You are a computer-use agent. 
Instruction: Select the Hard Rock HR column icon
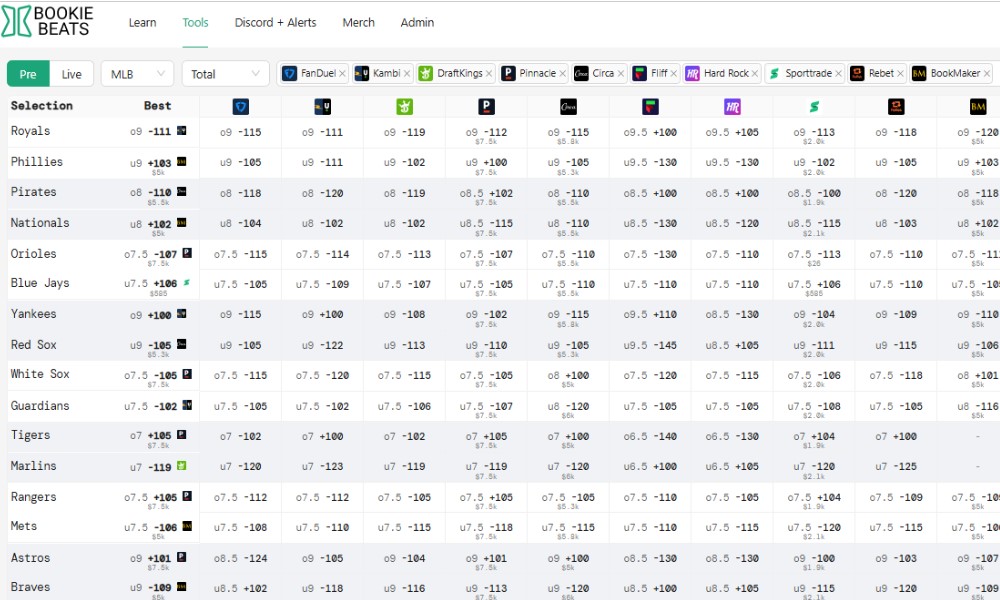pyautogui.click(x=732, y=106)
